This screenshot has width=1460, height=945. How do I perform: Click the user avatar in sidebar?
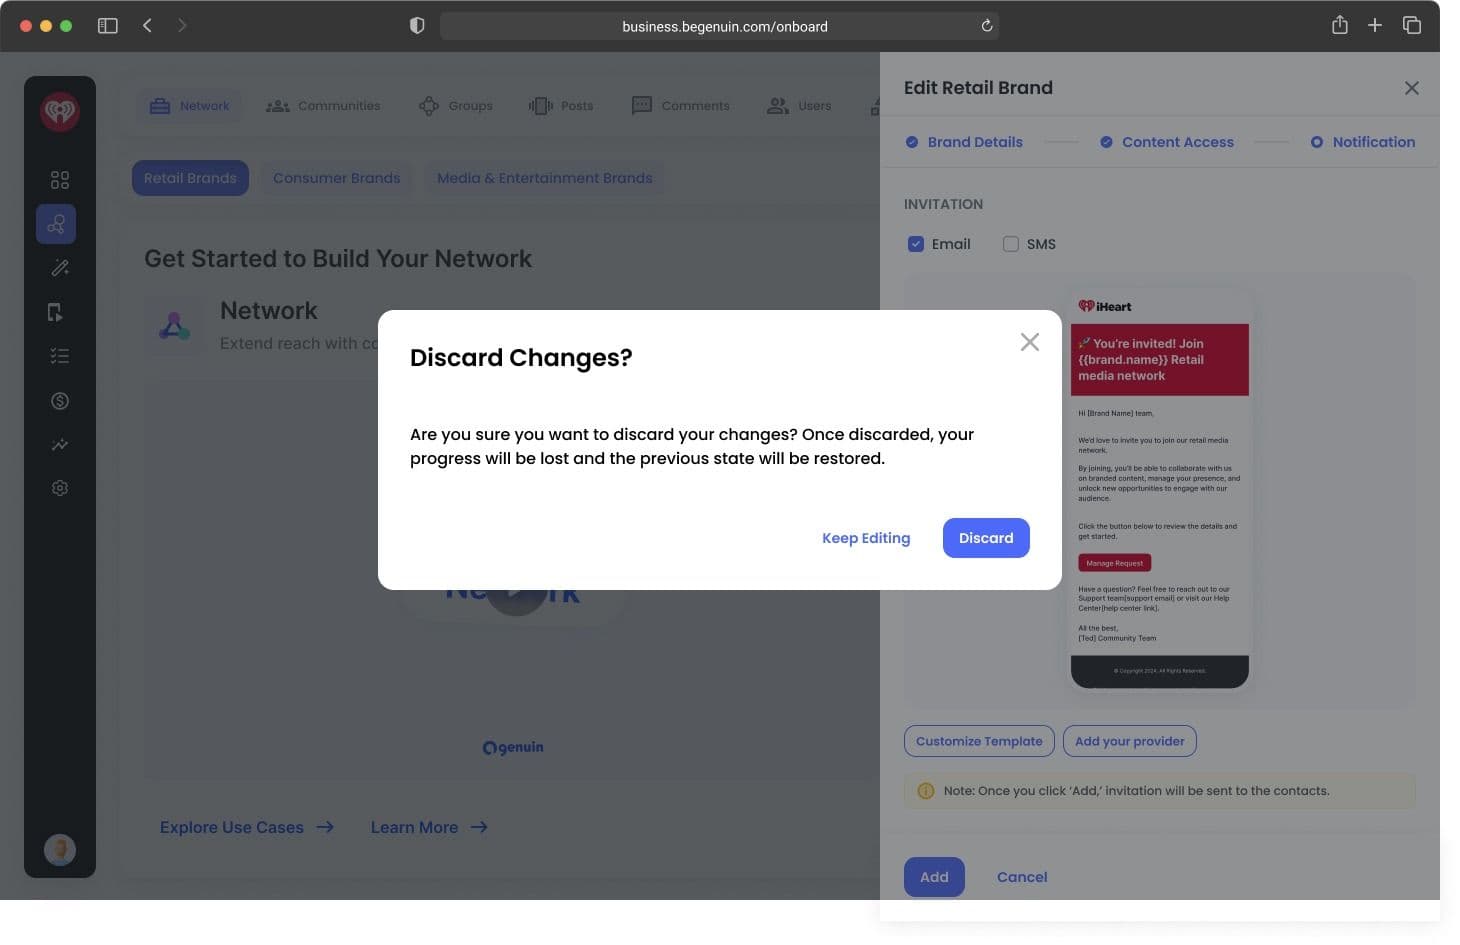[60, 850]
